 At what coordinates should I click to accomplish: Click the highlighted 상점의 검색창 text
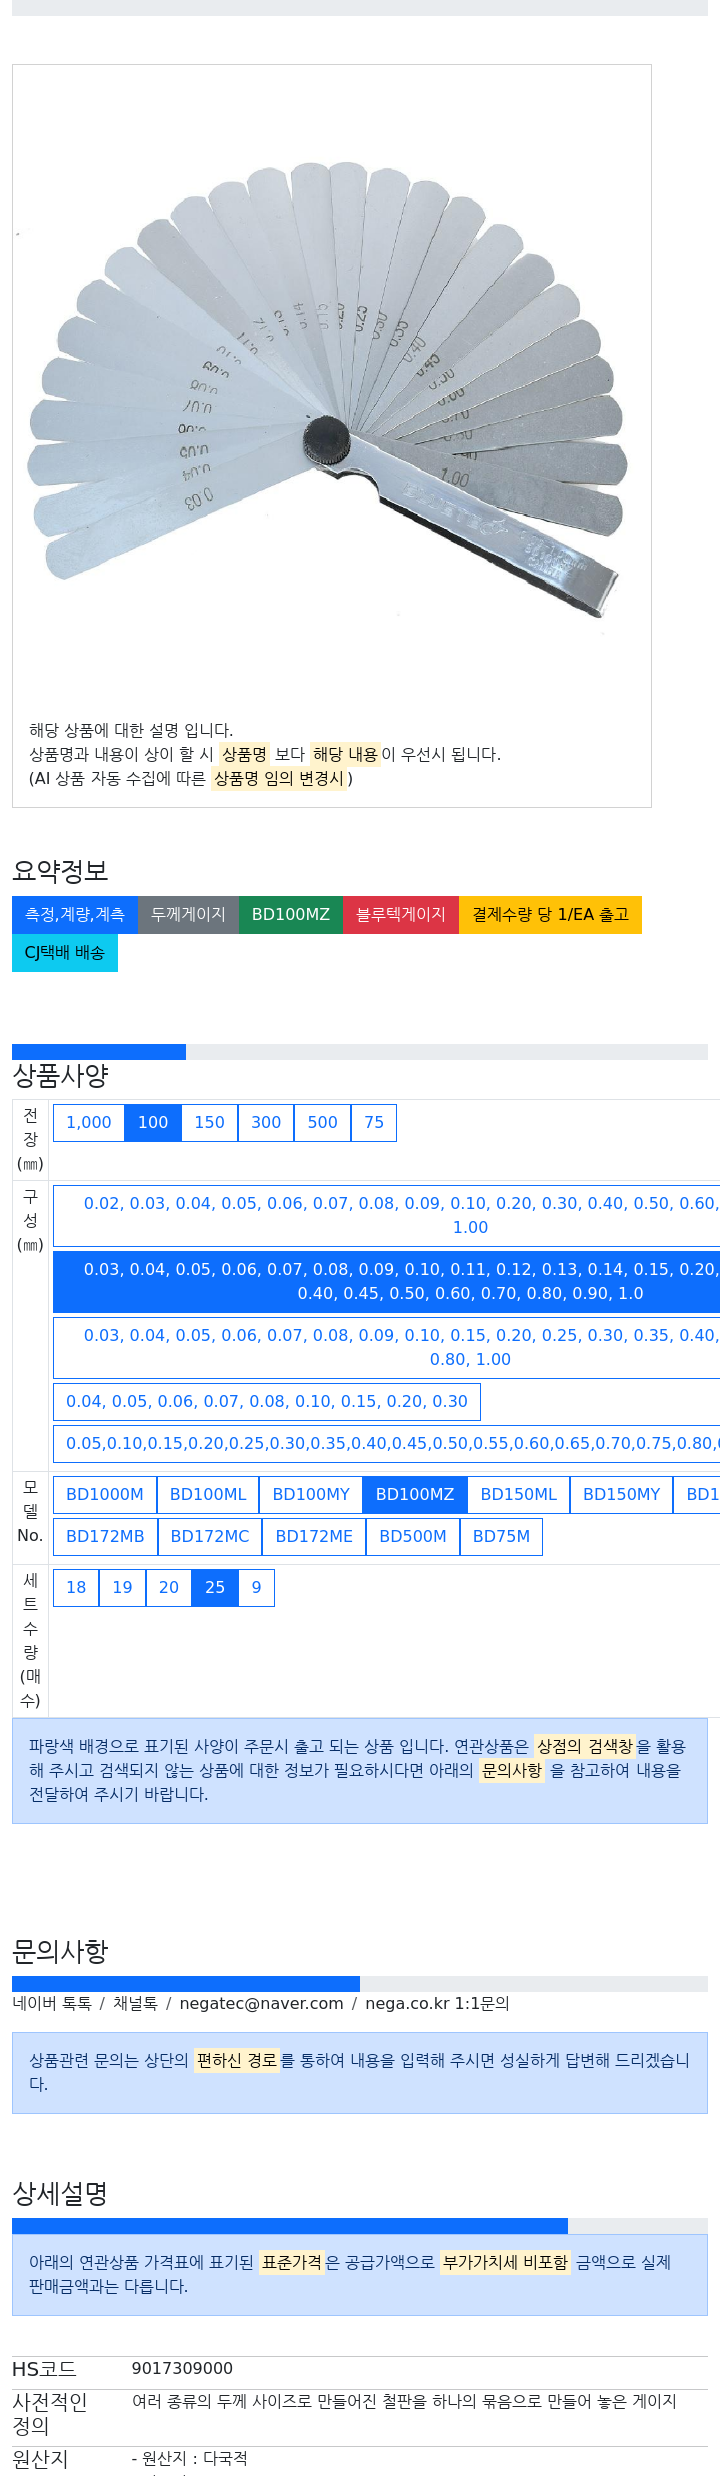coord(585,1746)
